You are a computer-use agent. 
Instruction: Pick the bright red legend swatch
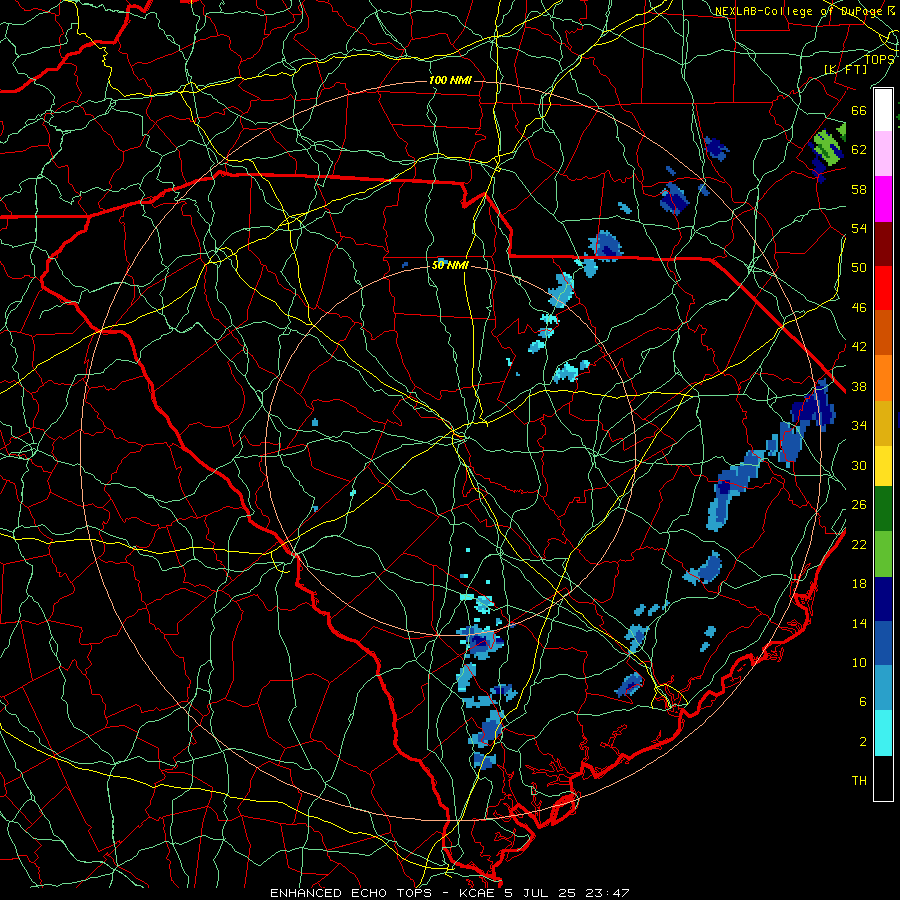[883, 288]
